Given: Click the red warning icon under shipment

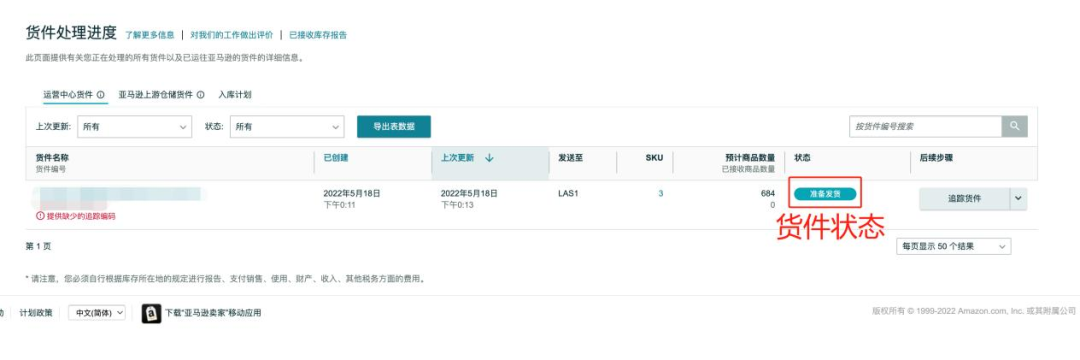Looking at the screenshot, I should [x=40, y=216].
